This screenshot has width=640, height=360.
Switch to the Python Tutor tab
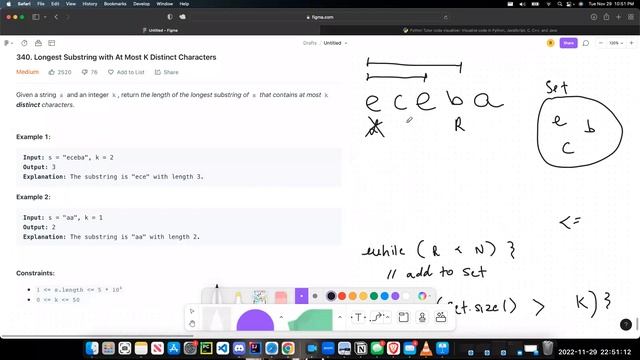tap(480, 30)
